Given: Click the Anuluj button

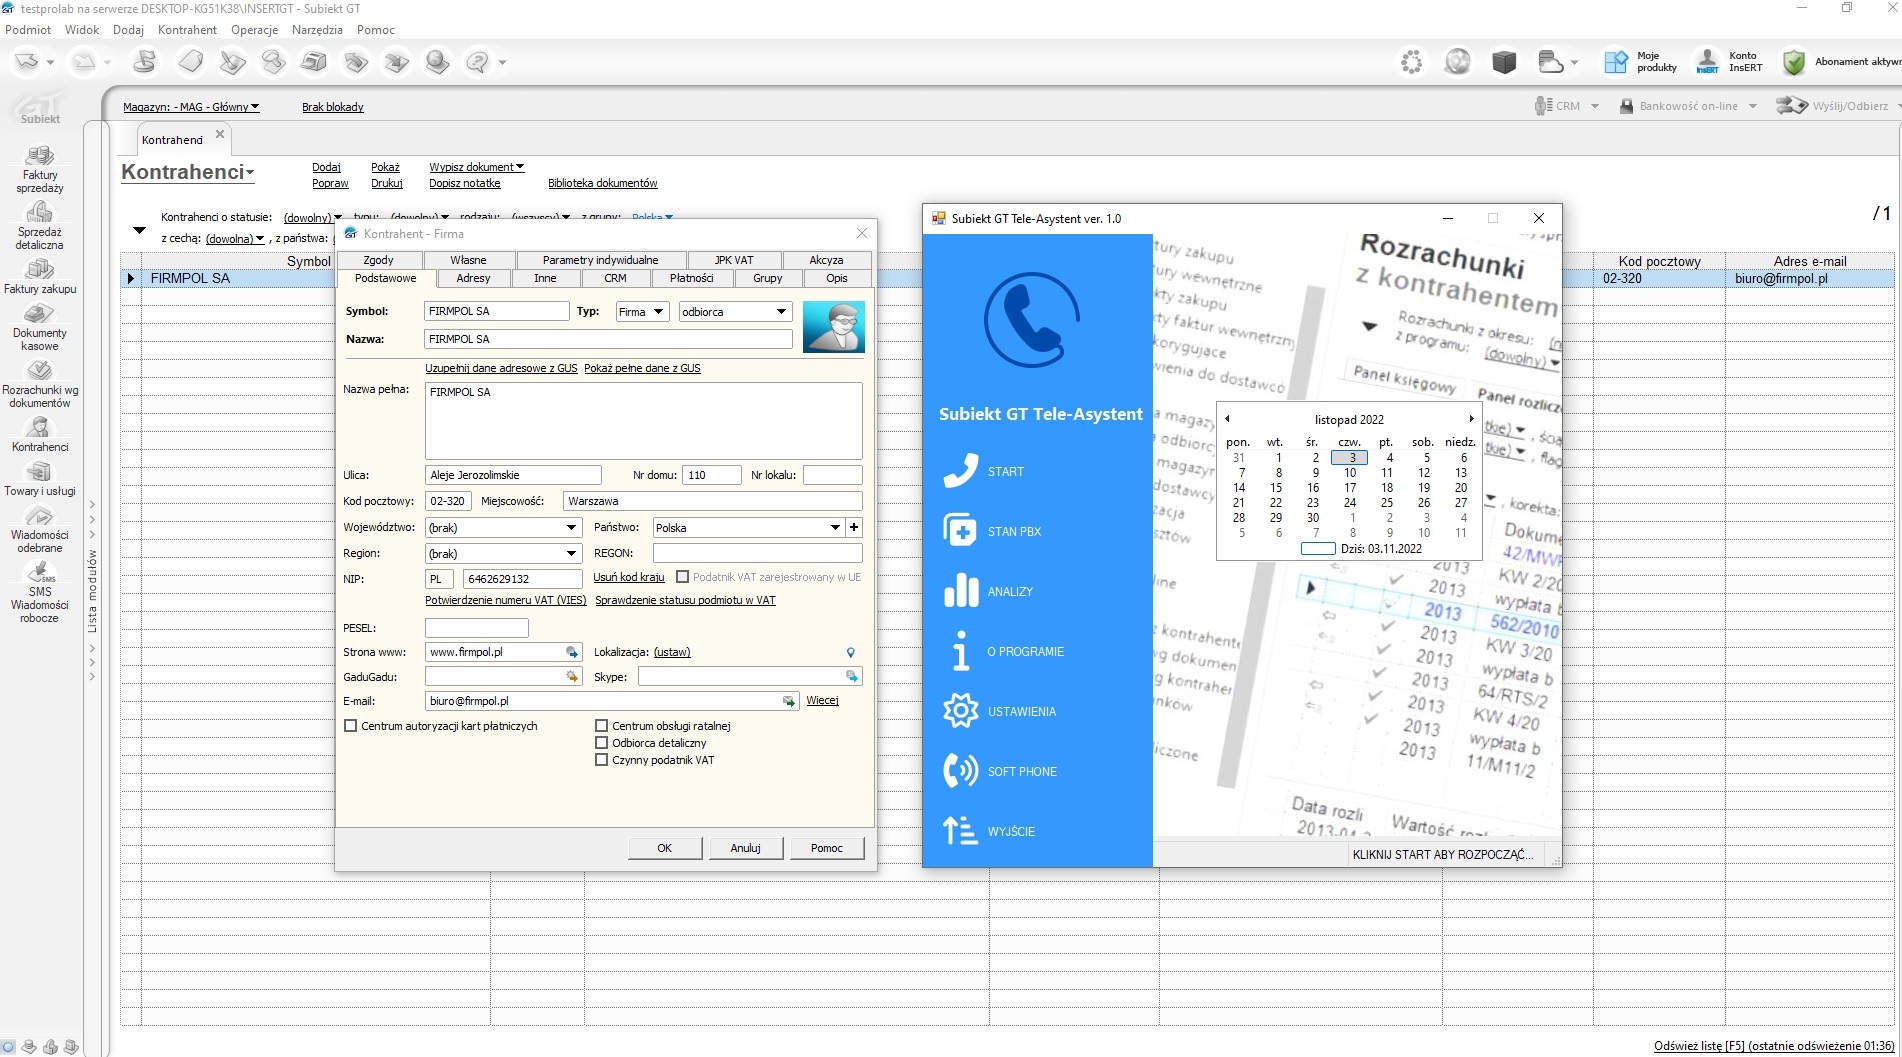Looking at the screenshot, I should [745, 848].
